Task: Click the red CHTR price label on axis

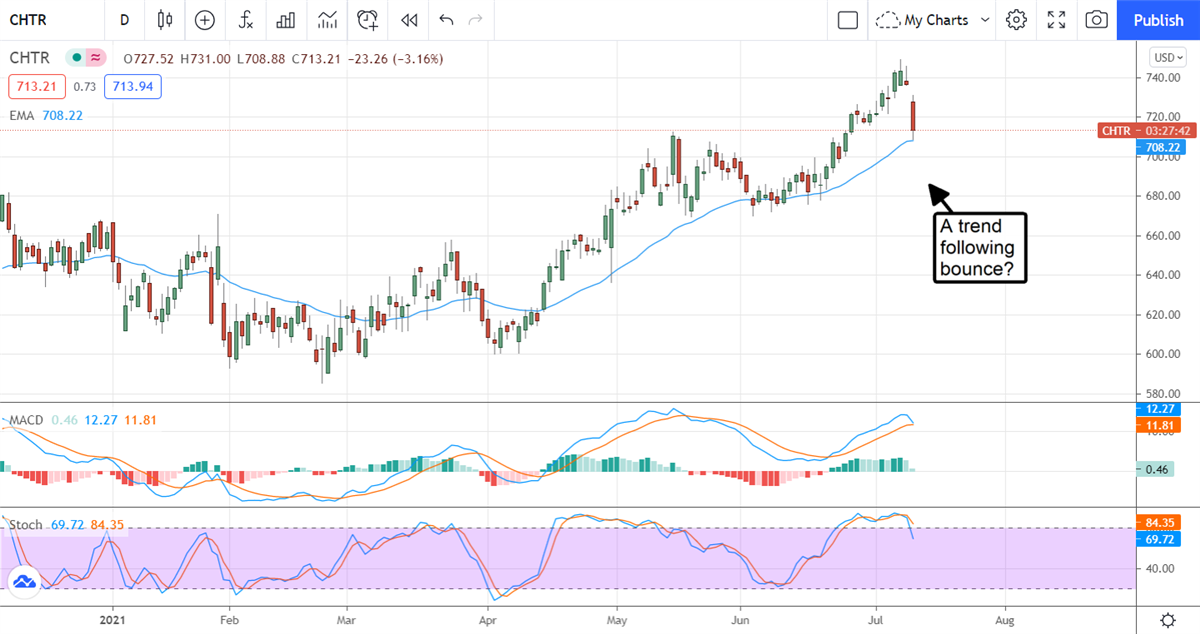Action: click(x=1149, y=130)
